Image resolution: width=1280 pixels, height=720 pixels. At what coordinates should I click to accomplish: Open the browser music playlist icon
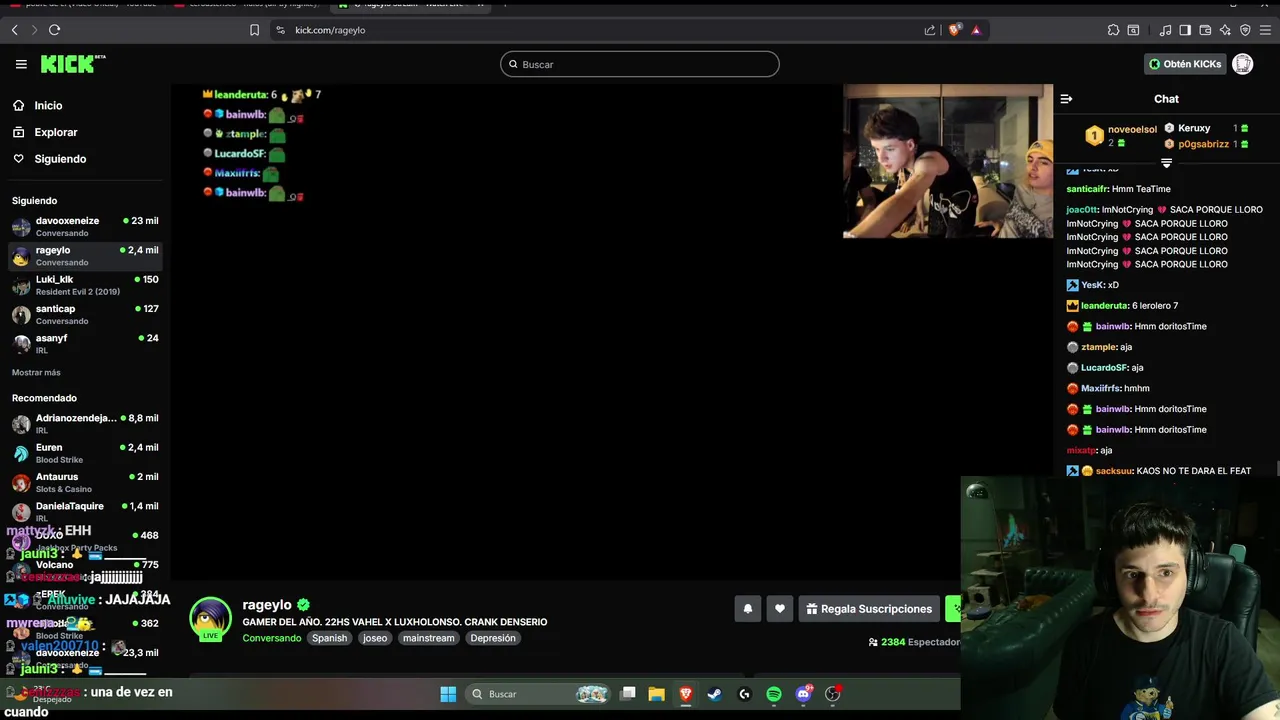[x=1166, y=30]
